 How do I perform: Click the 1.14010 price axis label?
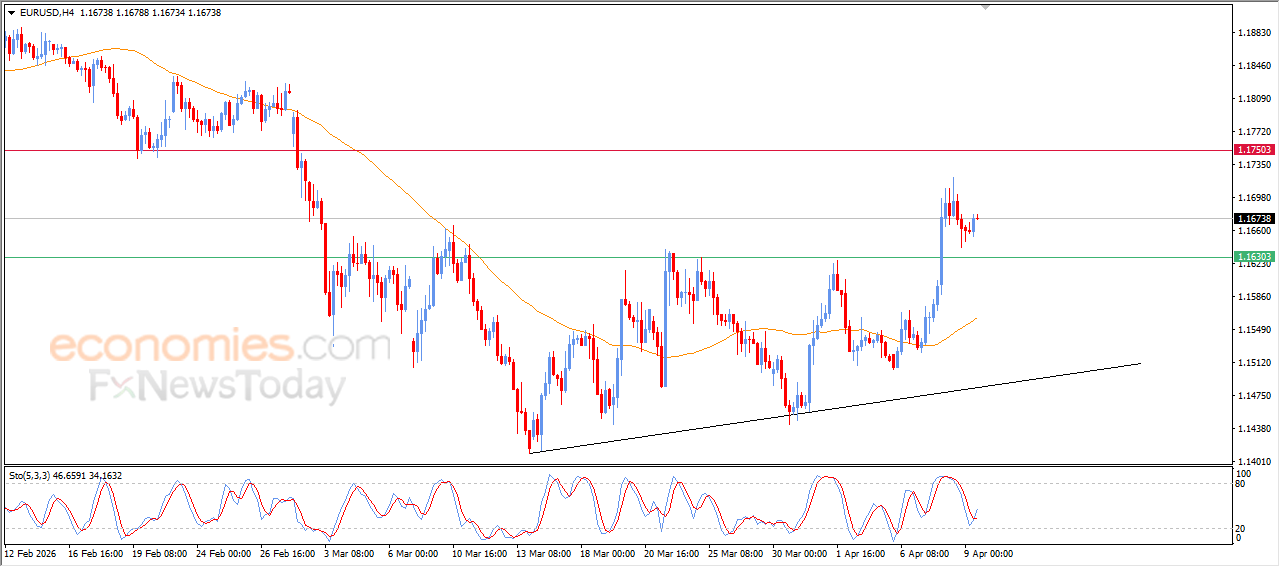click(x=1254, y=462)
